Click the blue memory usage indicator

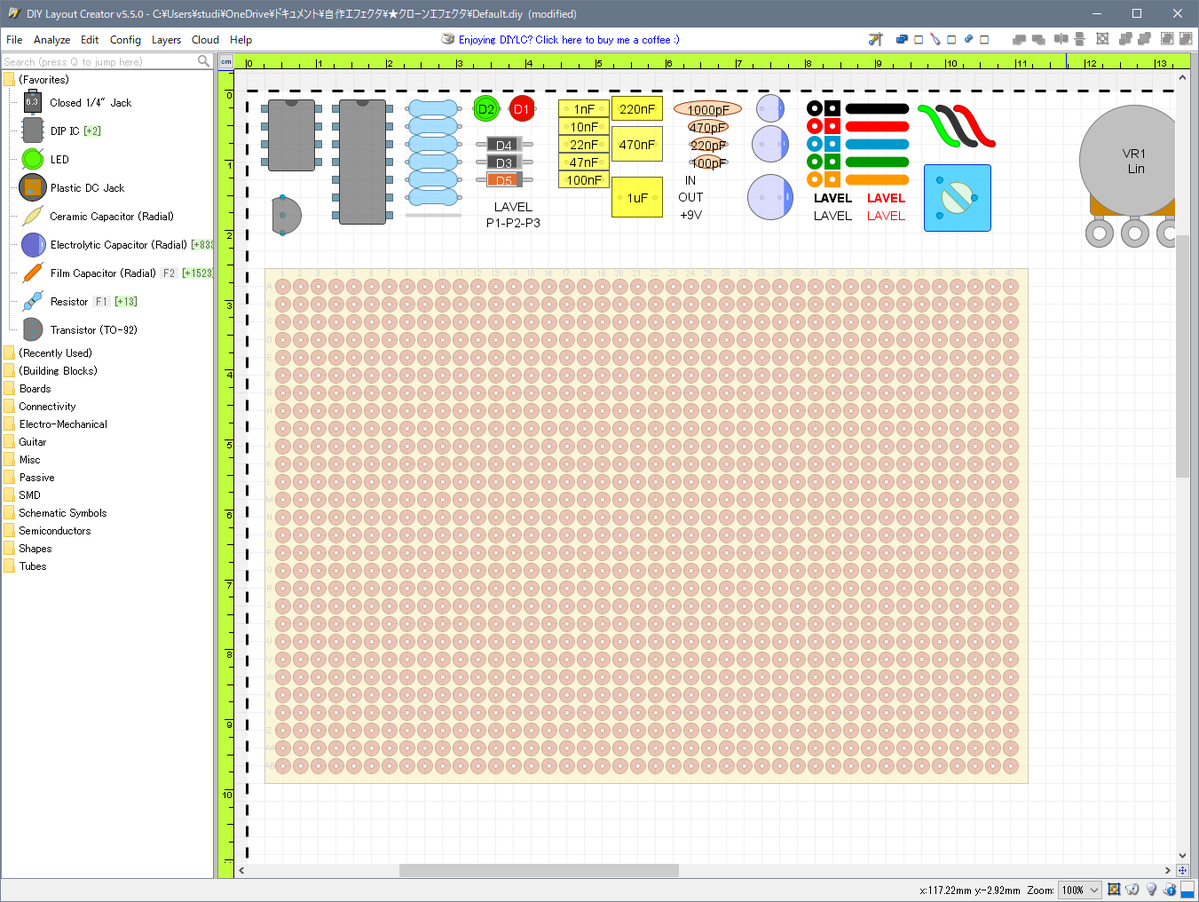1188,890
